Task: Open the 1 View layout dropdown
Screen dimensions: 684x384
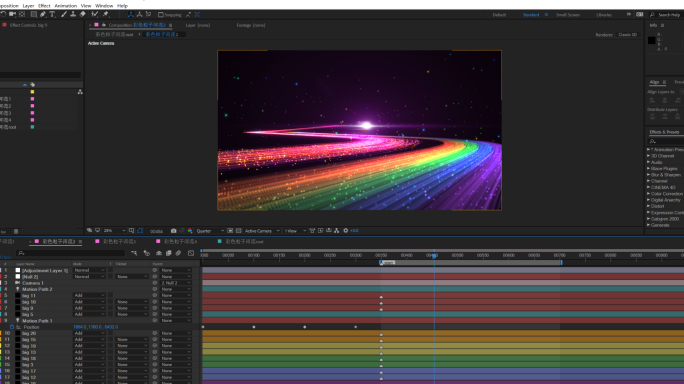Action: pyautogui.click(x=295, y=230)
